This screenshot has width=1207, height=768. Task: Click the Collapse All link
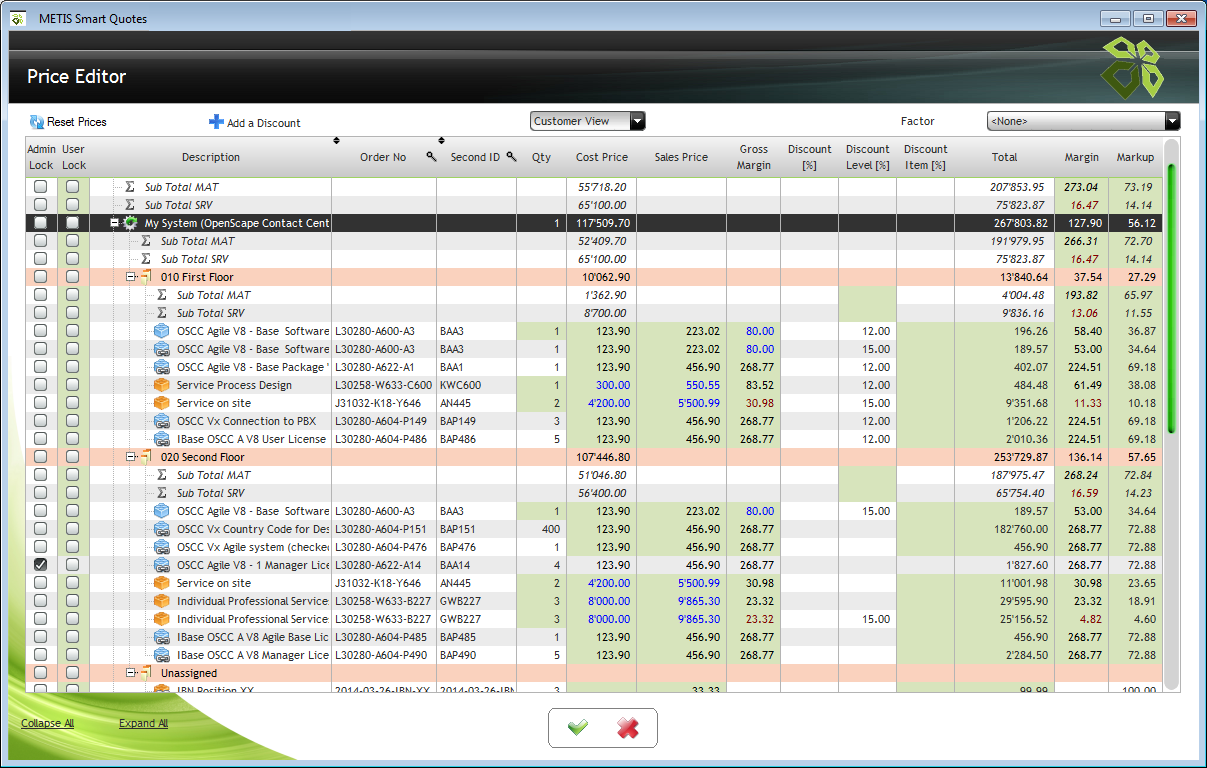pos(47,723)
